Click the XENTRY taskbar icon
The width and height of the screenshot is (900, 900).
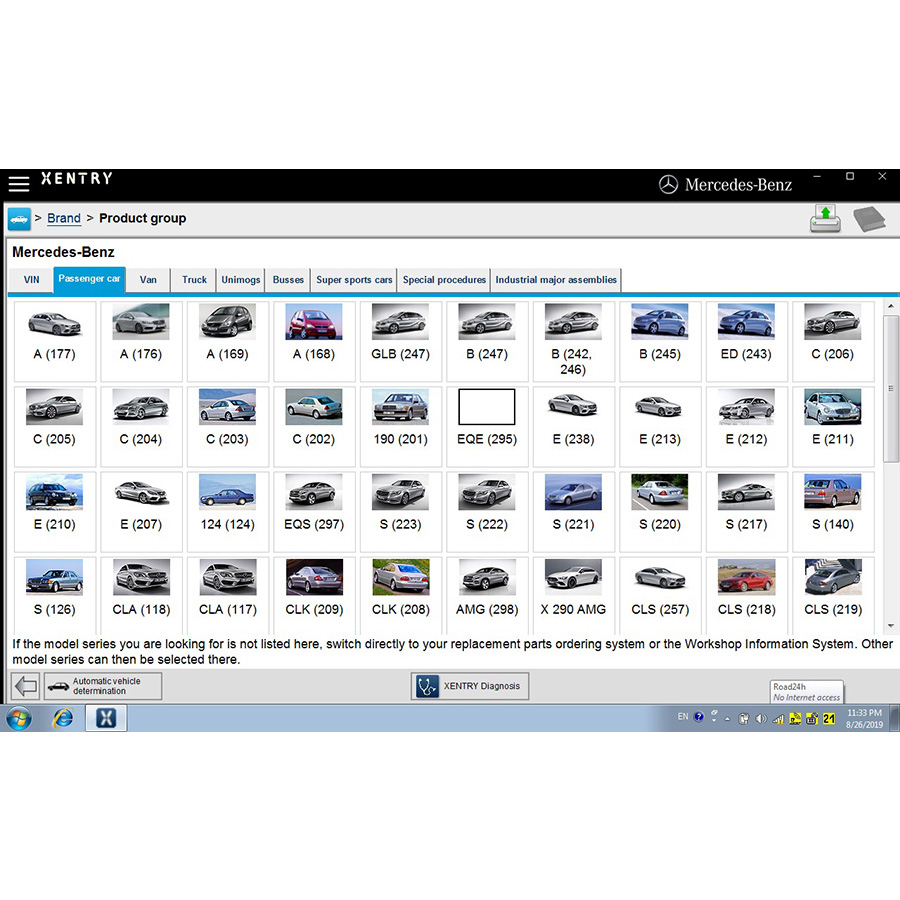(106, 718)
